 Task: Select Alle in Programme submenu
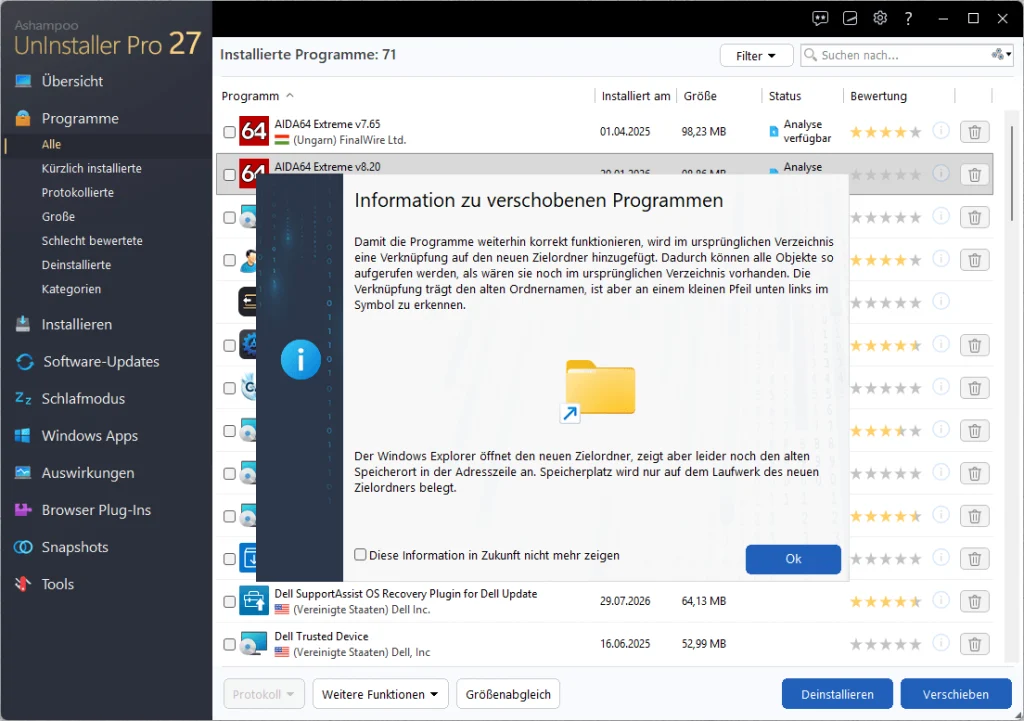(x=52, y=144)
